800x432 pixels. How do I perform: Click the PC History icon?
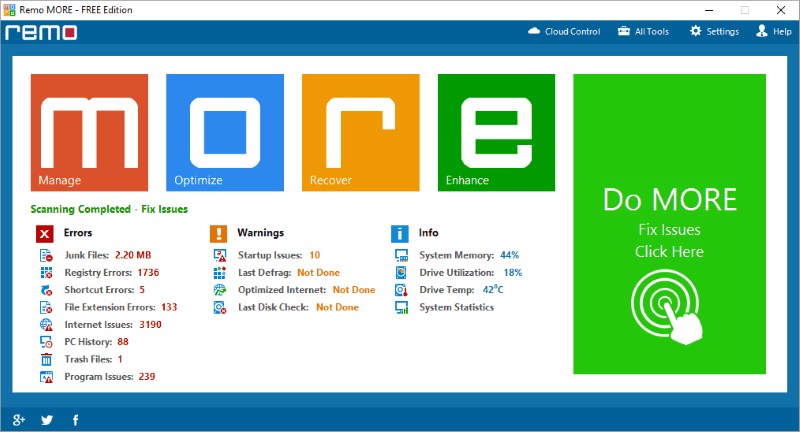coord(46,342)
